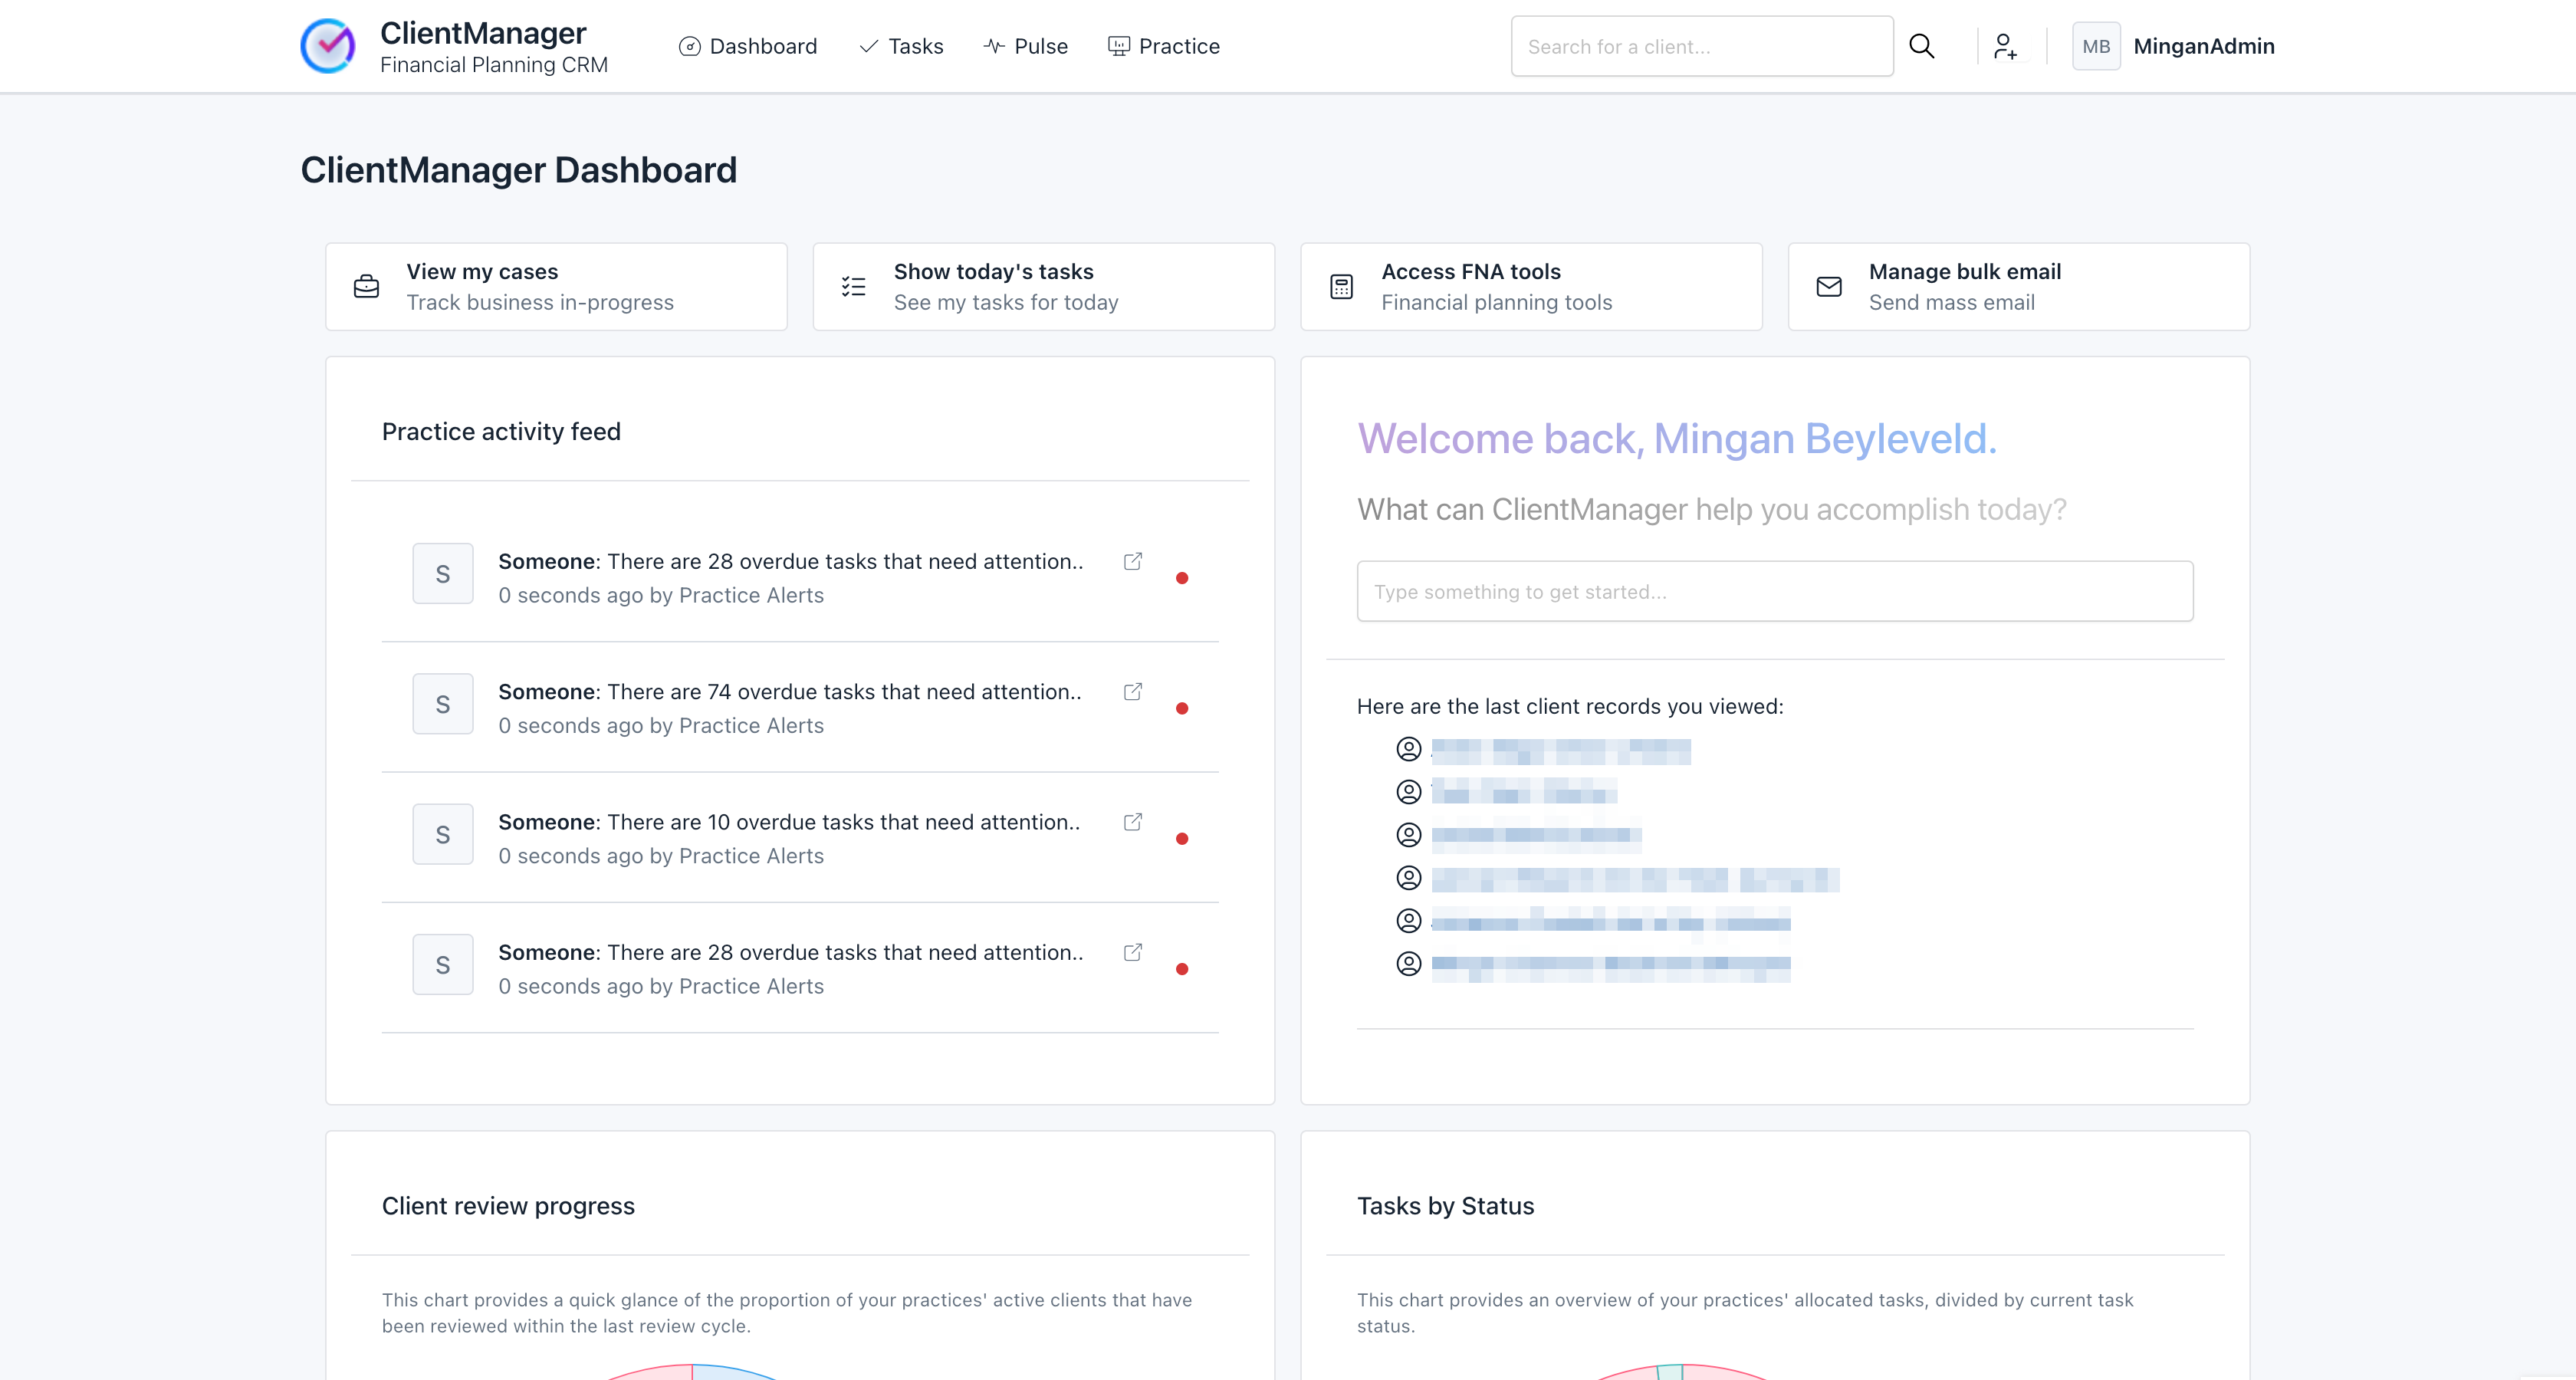The width and height of the screenshot is (2576, 1380).
Task: Open the Pulse navigation menu
Action: [x=1026, y=46]
